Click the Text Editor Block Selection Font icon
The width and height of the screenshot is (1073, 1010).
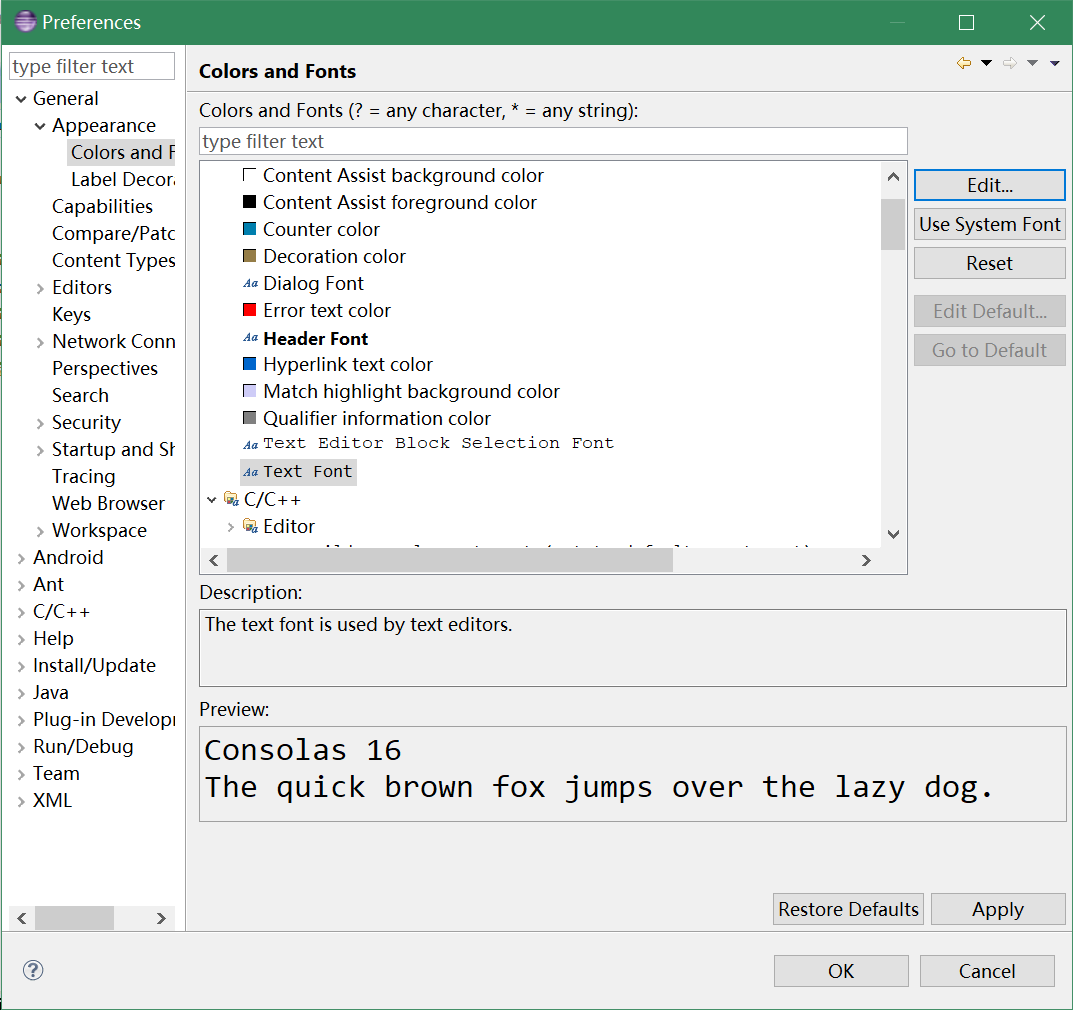click(x=250, y=444)
